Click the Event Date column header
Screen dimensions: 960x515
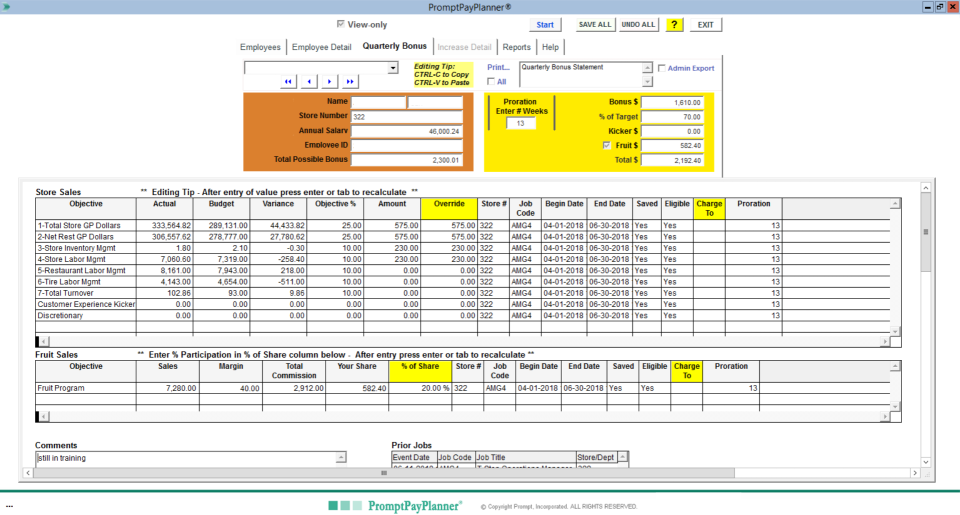point(414,457)
